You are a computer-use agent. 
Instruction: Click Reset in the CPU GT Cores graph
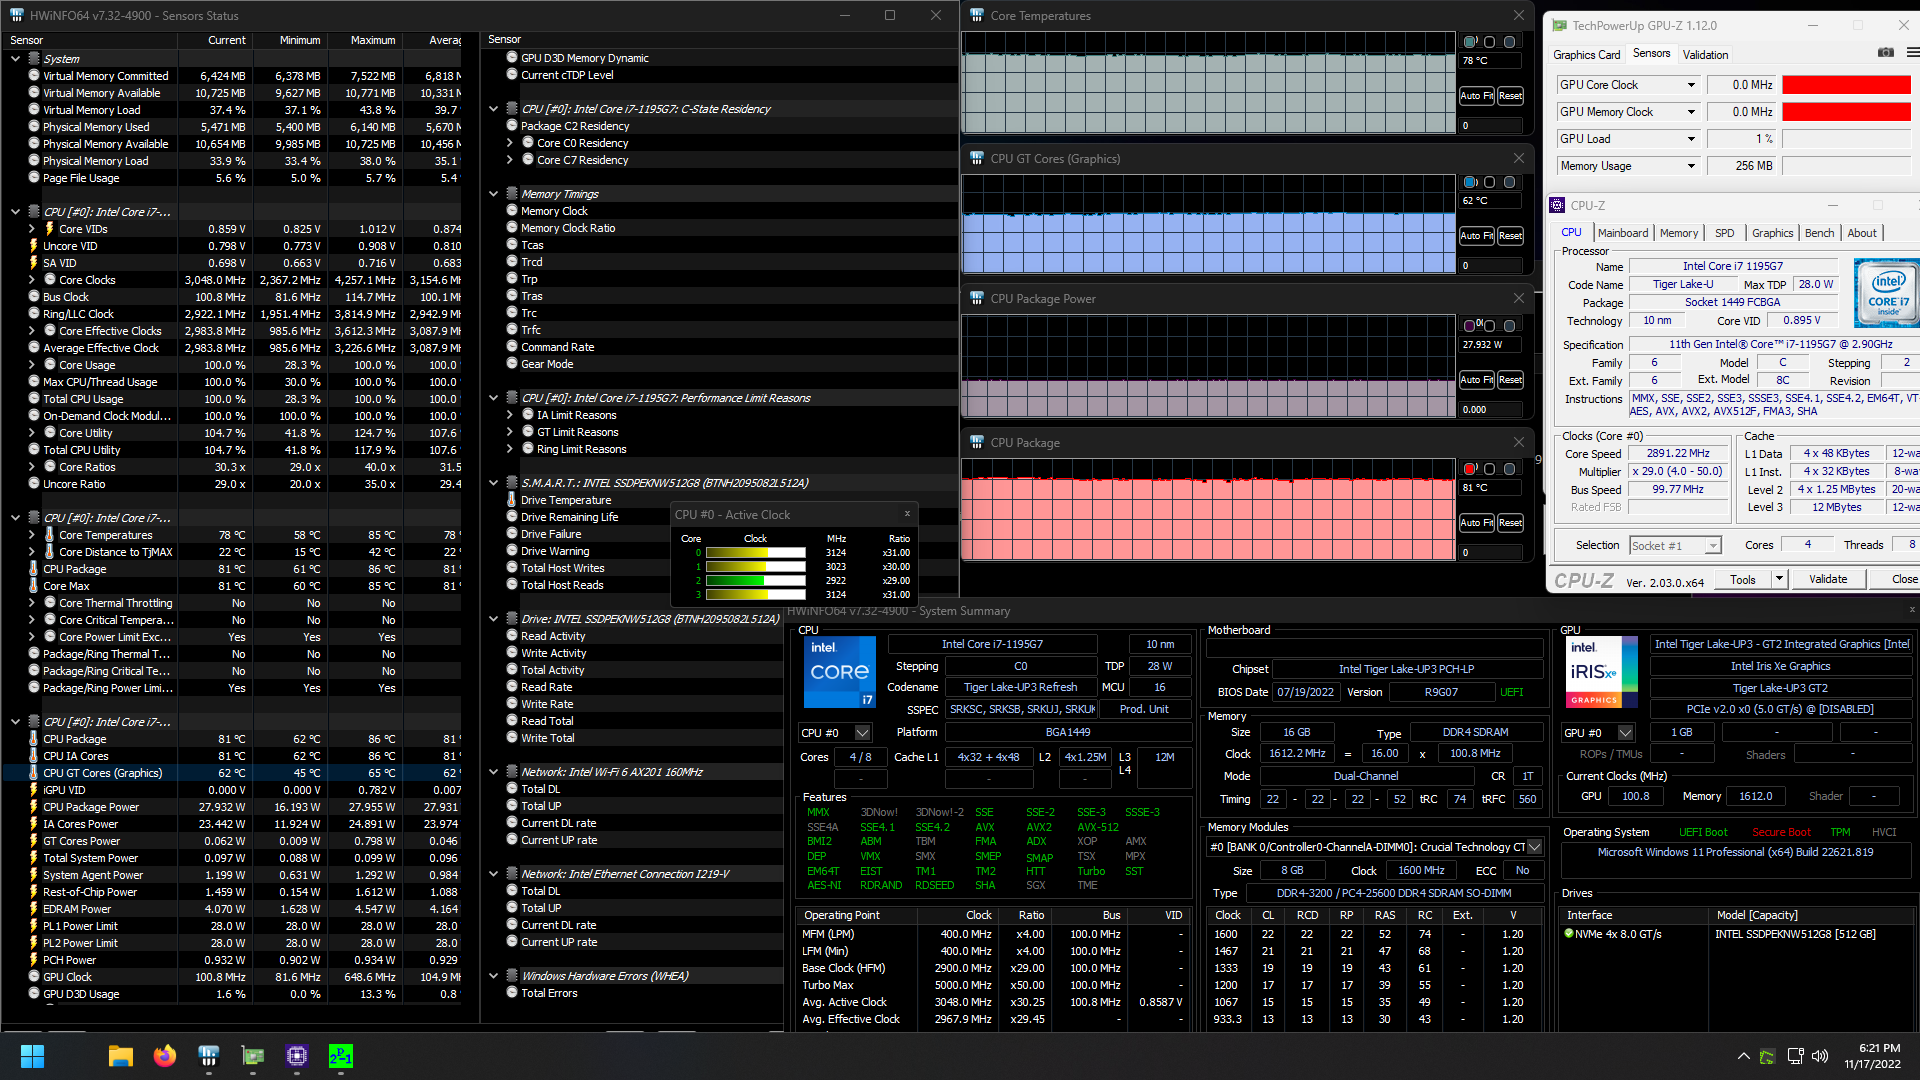(1510, 236)
